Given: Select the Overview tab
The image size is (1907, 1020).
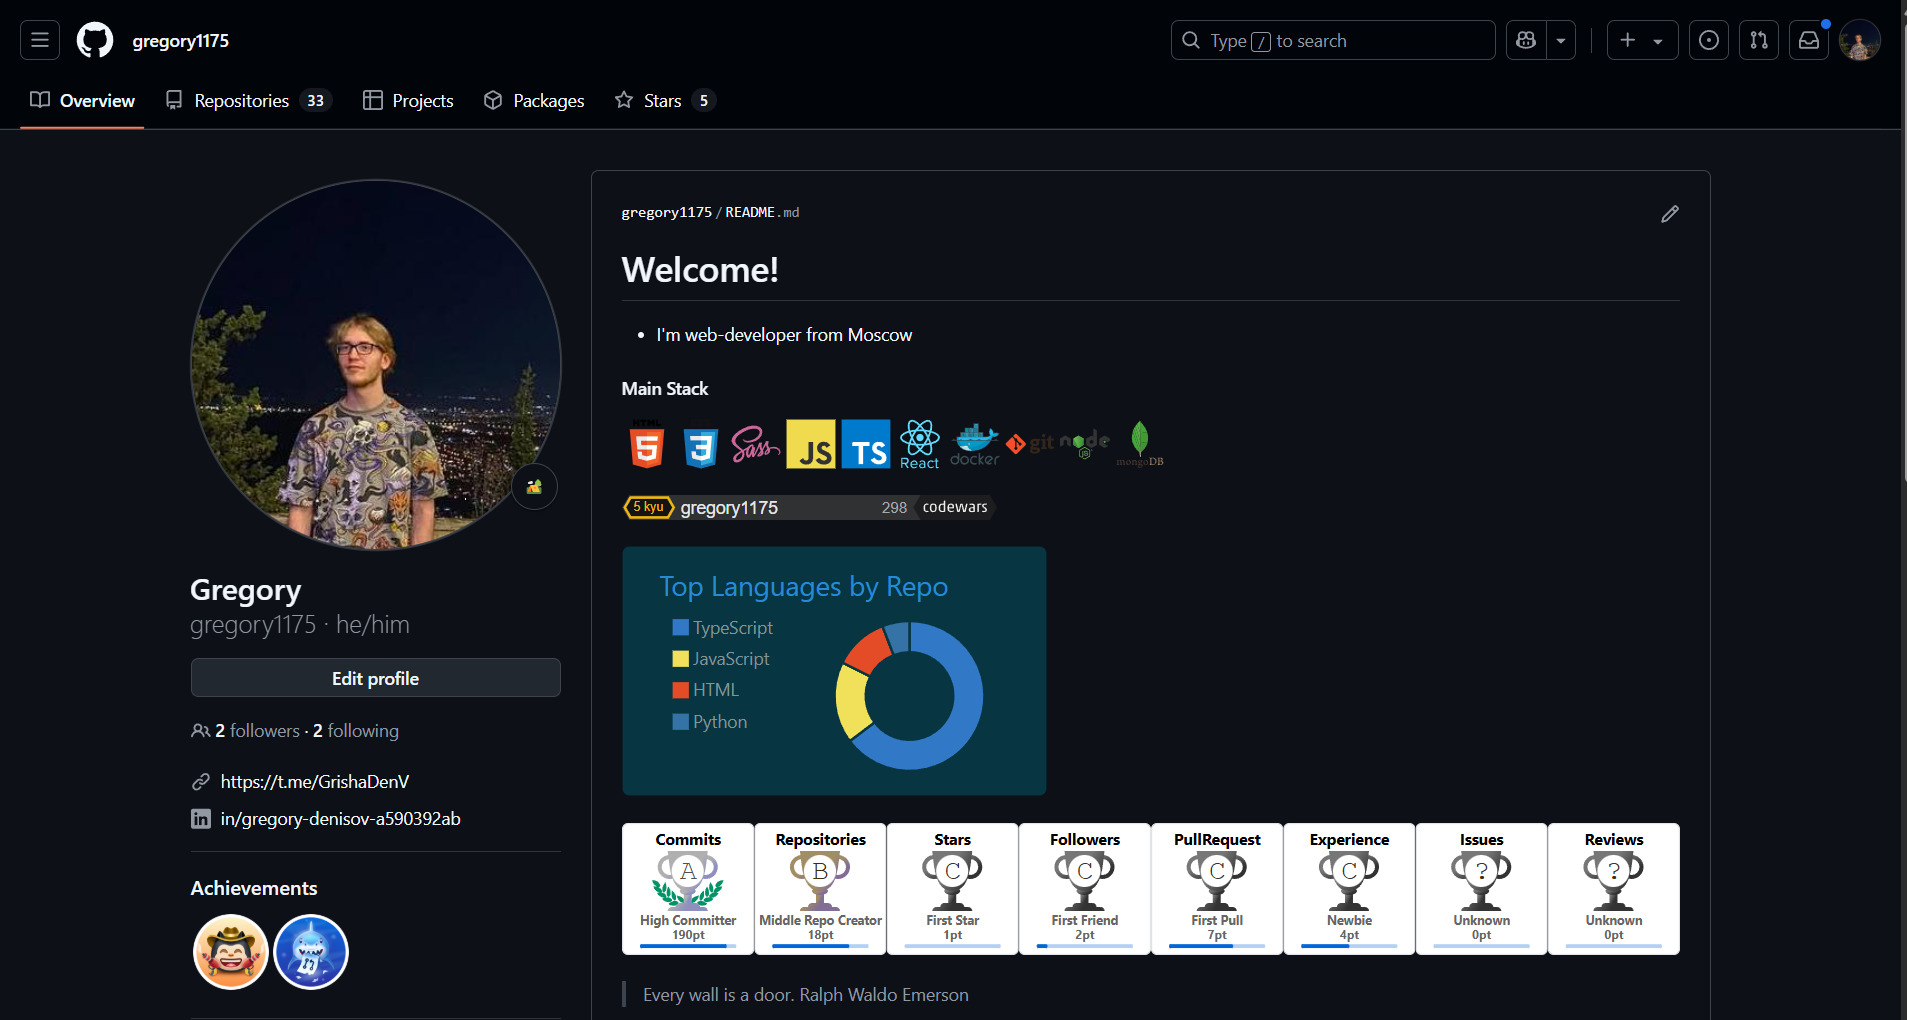Looking at the screenshot, I should pos(82,100).
